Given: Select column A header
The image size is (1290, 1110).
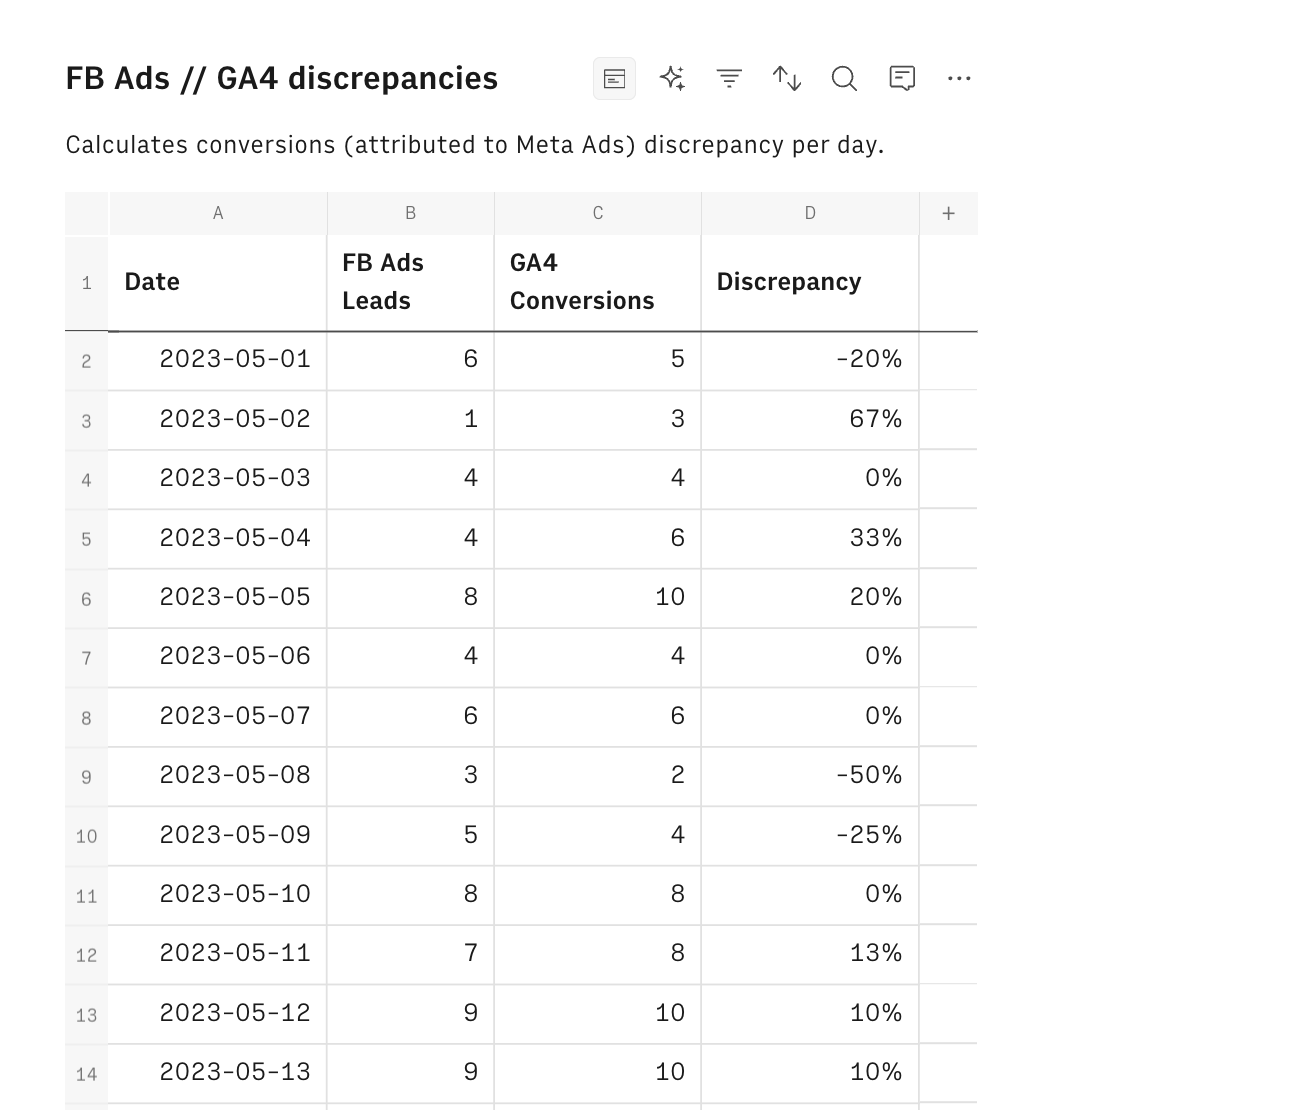Looking at the screenshot, I should (x=218, y=213).
